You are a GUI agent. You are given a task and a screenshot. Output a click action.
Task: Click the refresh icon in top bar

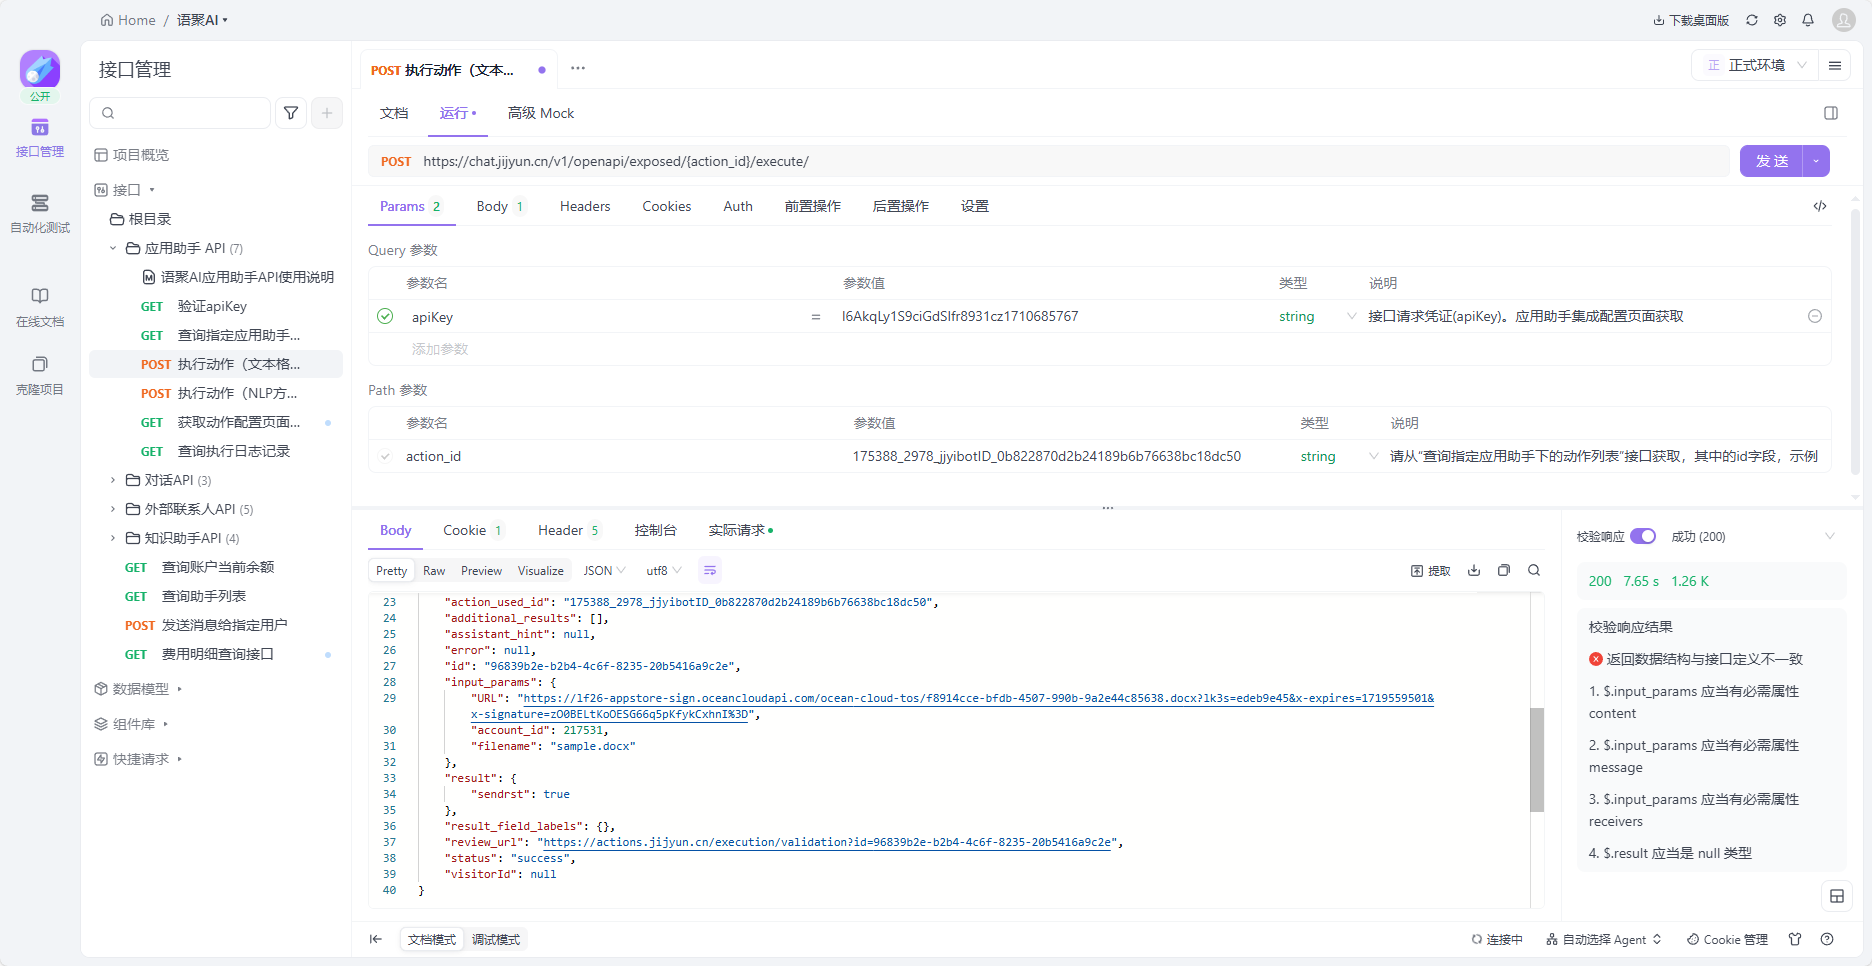[x=1752, y=20]
